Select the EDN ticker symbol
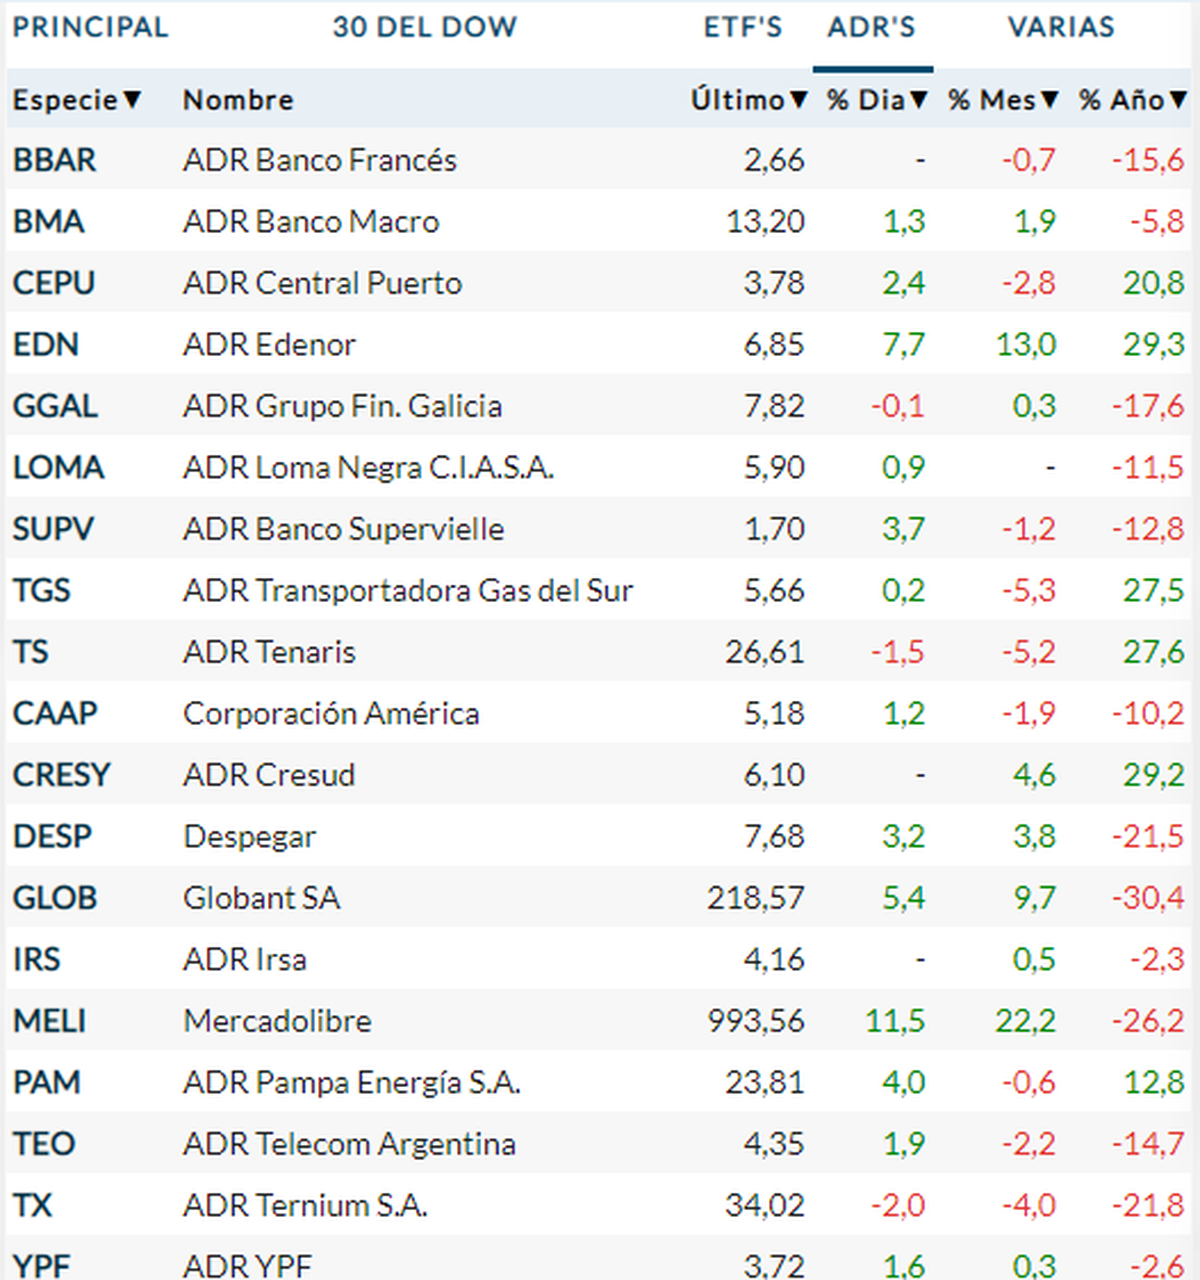 (x=45, y=345)
